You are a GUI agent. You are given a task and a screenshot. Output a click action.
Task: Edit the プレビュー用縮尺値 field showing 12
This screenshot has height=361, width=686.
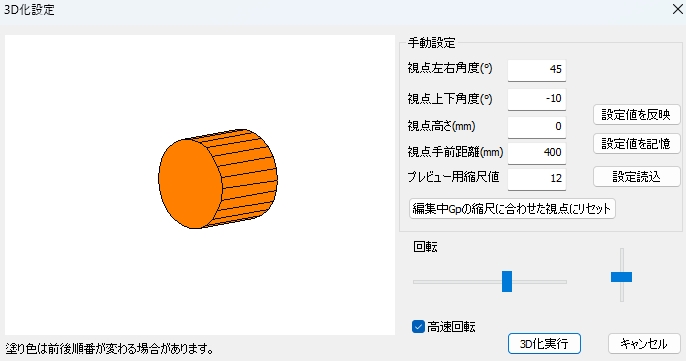pos(537,179)
